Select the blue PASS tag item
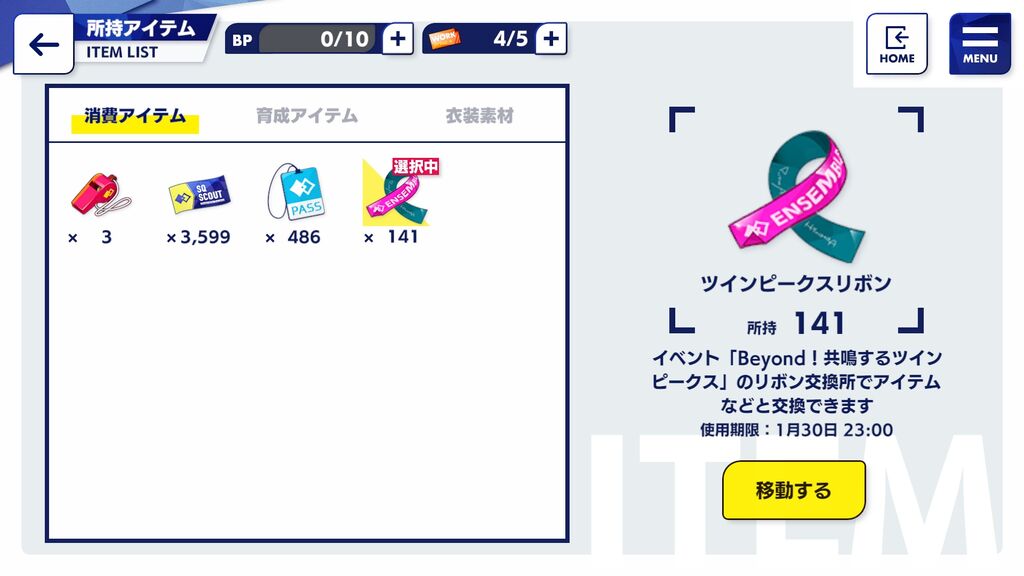 296,191
